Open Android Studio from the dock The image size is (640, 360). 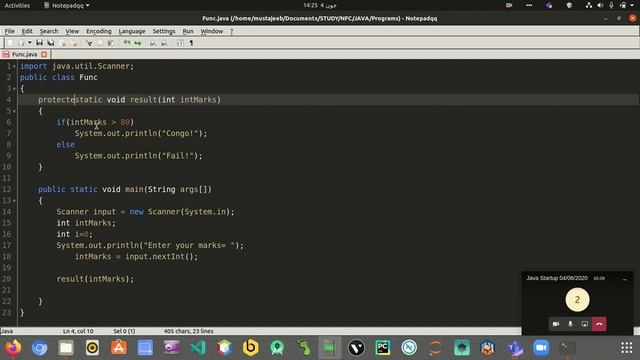277,348
